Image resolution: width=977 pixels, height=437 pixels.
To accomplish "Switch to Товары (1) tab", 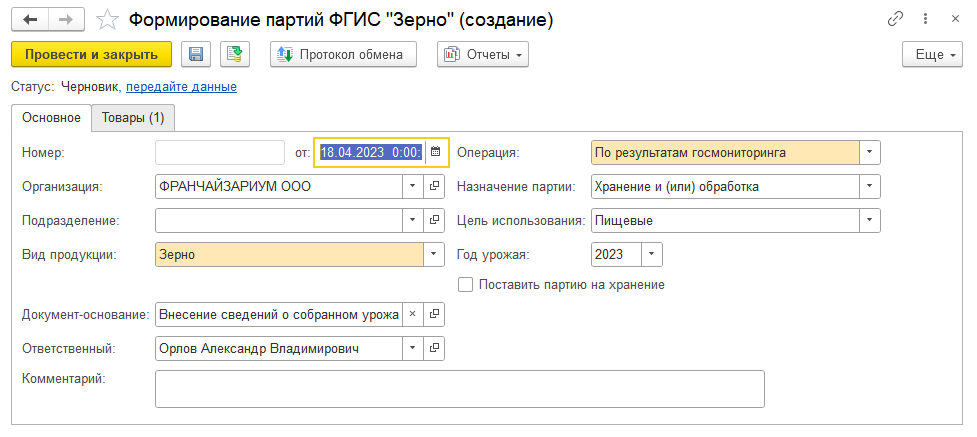I will click(133, 118).
